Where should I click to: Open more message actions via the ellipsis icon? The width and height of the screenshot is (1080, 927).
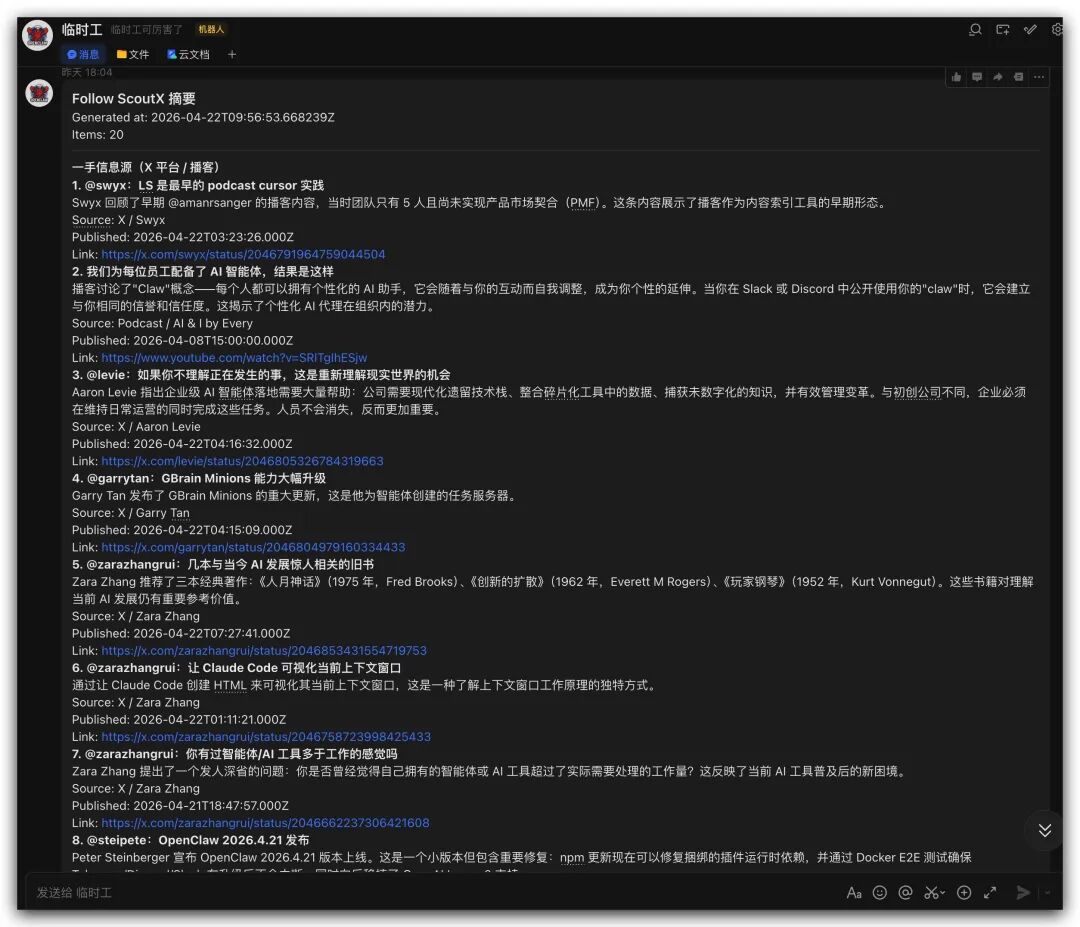tap(1039, 76)
